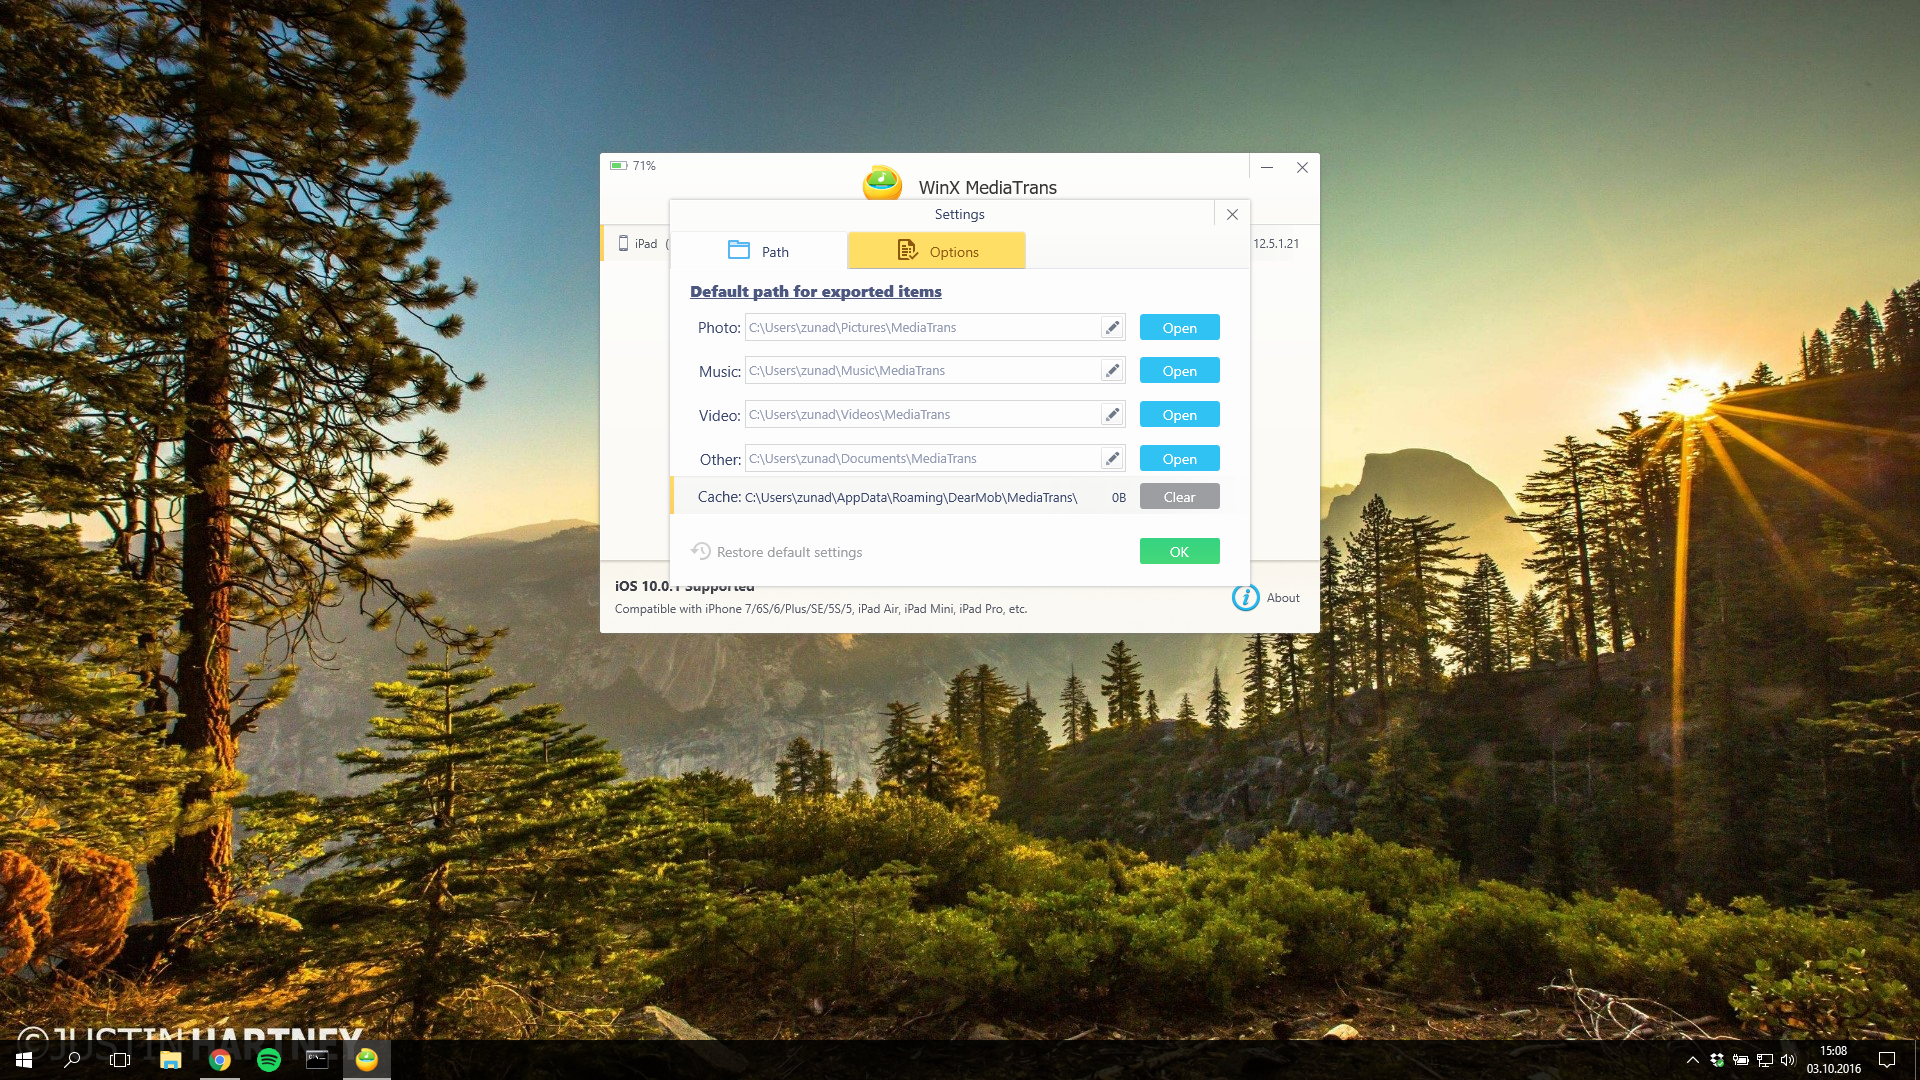Select the Path tab
Screen dimensions: 1920x1080
pos(759,252)
